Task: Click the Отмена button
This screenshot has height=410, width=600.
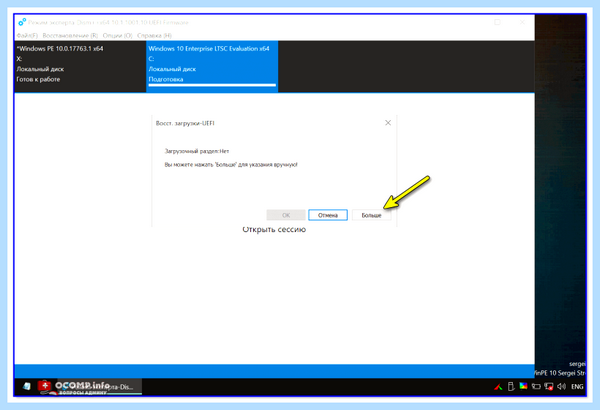Action: tap(328, 215)
